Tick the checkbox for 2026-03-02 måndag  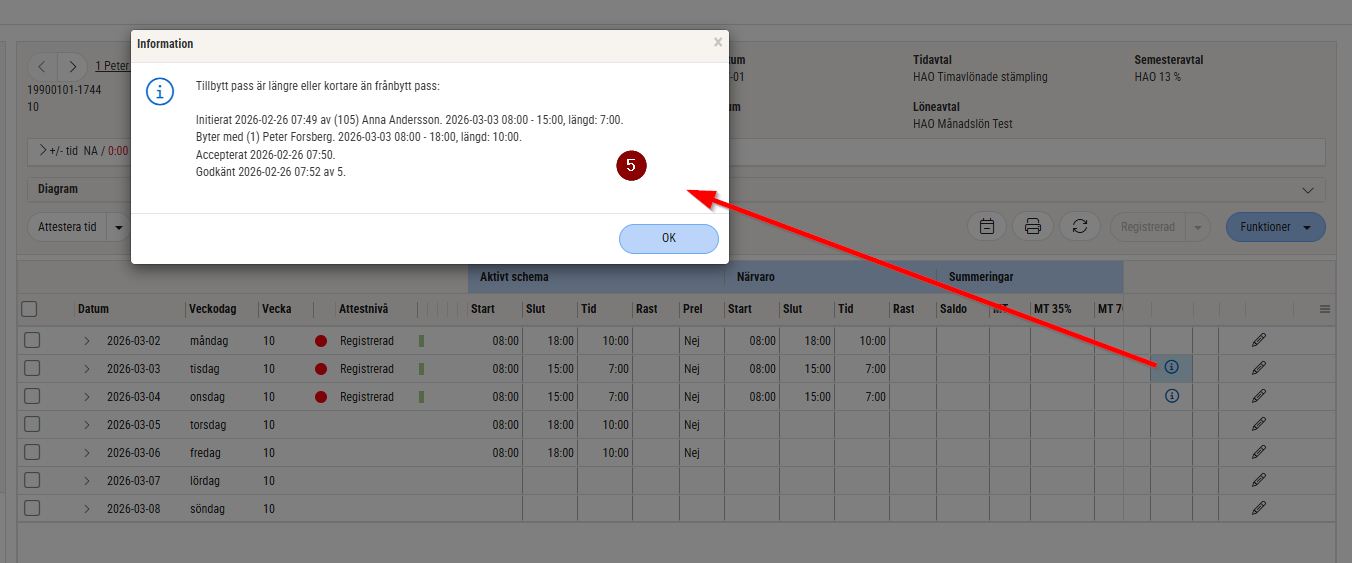pos(32,340)
